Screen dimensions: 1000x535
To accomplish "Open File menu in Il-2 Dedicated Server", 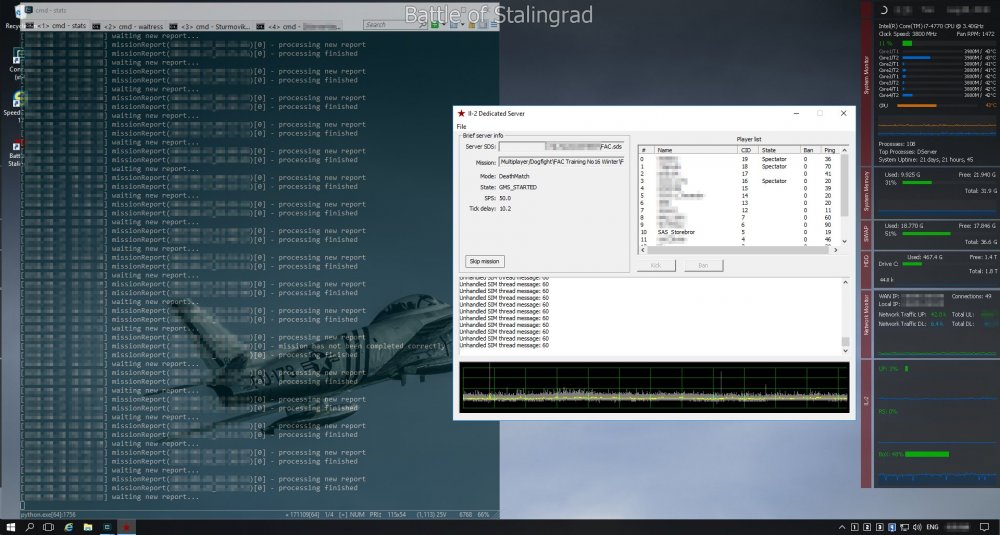I will pyautogui.click(x=461, y=126).
